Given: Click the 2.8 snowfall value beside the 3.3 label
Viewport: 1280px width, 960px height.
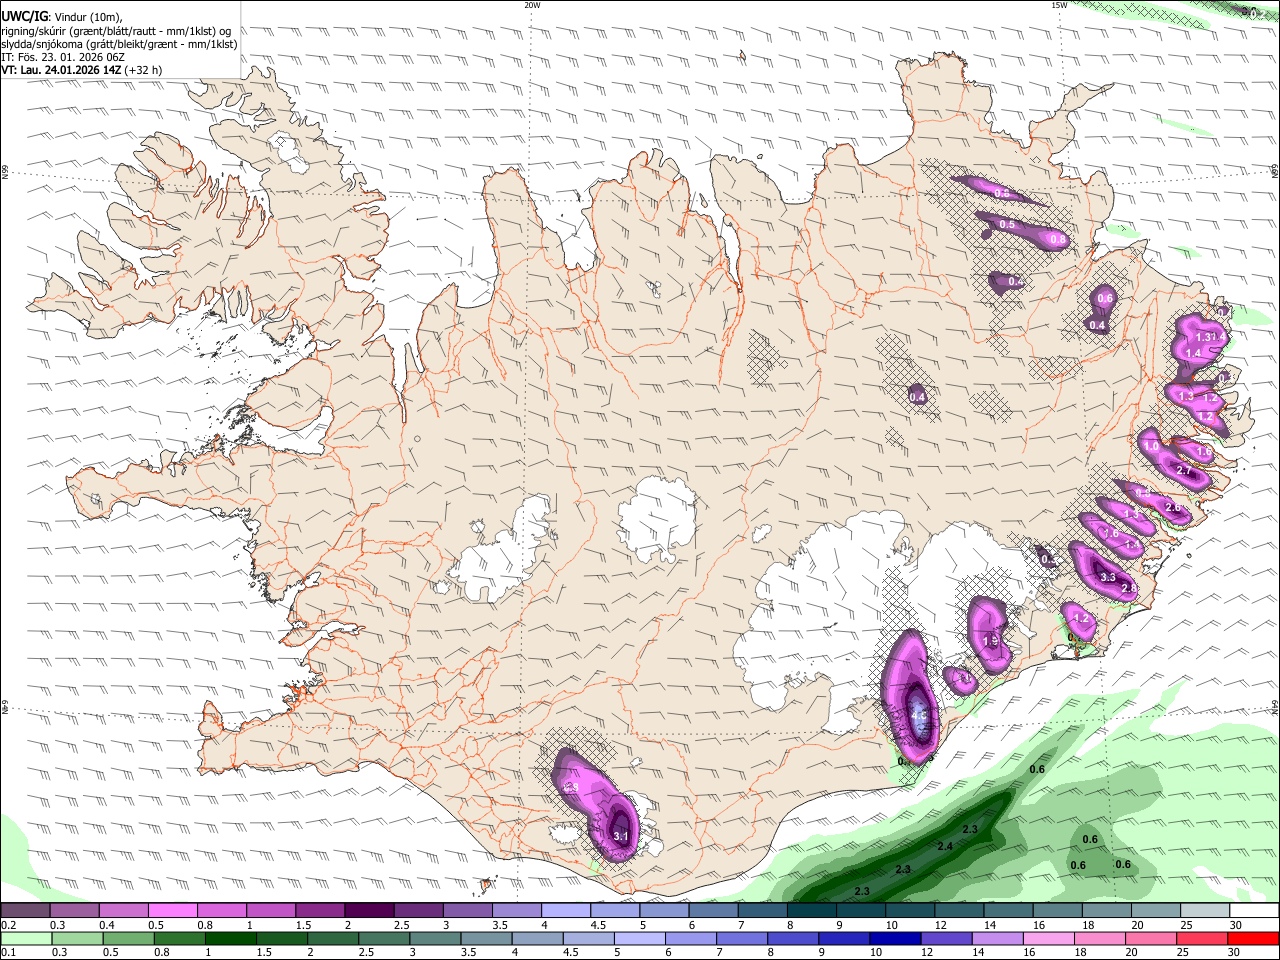Looking at the screenshot, I should (x=1129, y=589).
